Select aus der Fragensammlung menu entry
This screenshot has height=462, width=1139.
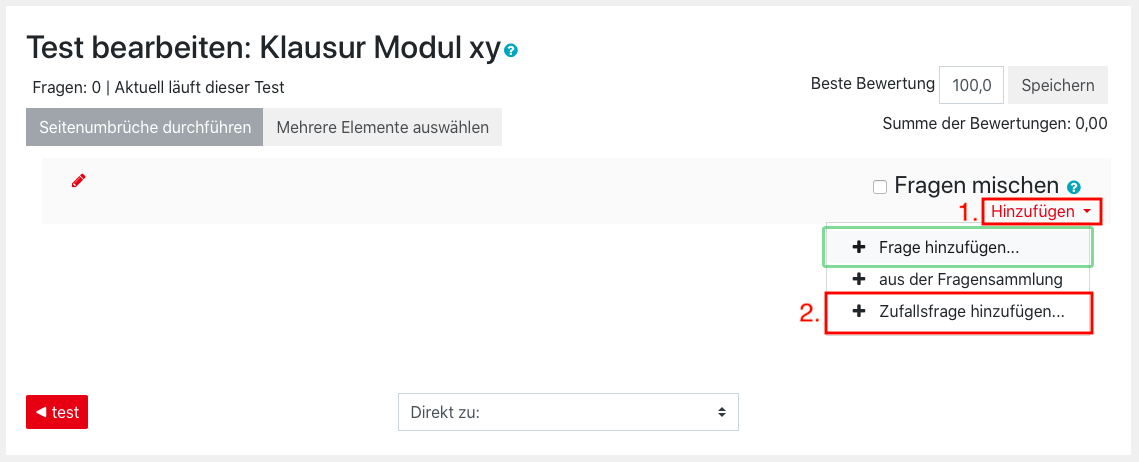pyautogui.click(x=970, y=280)
